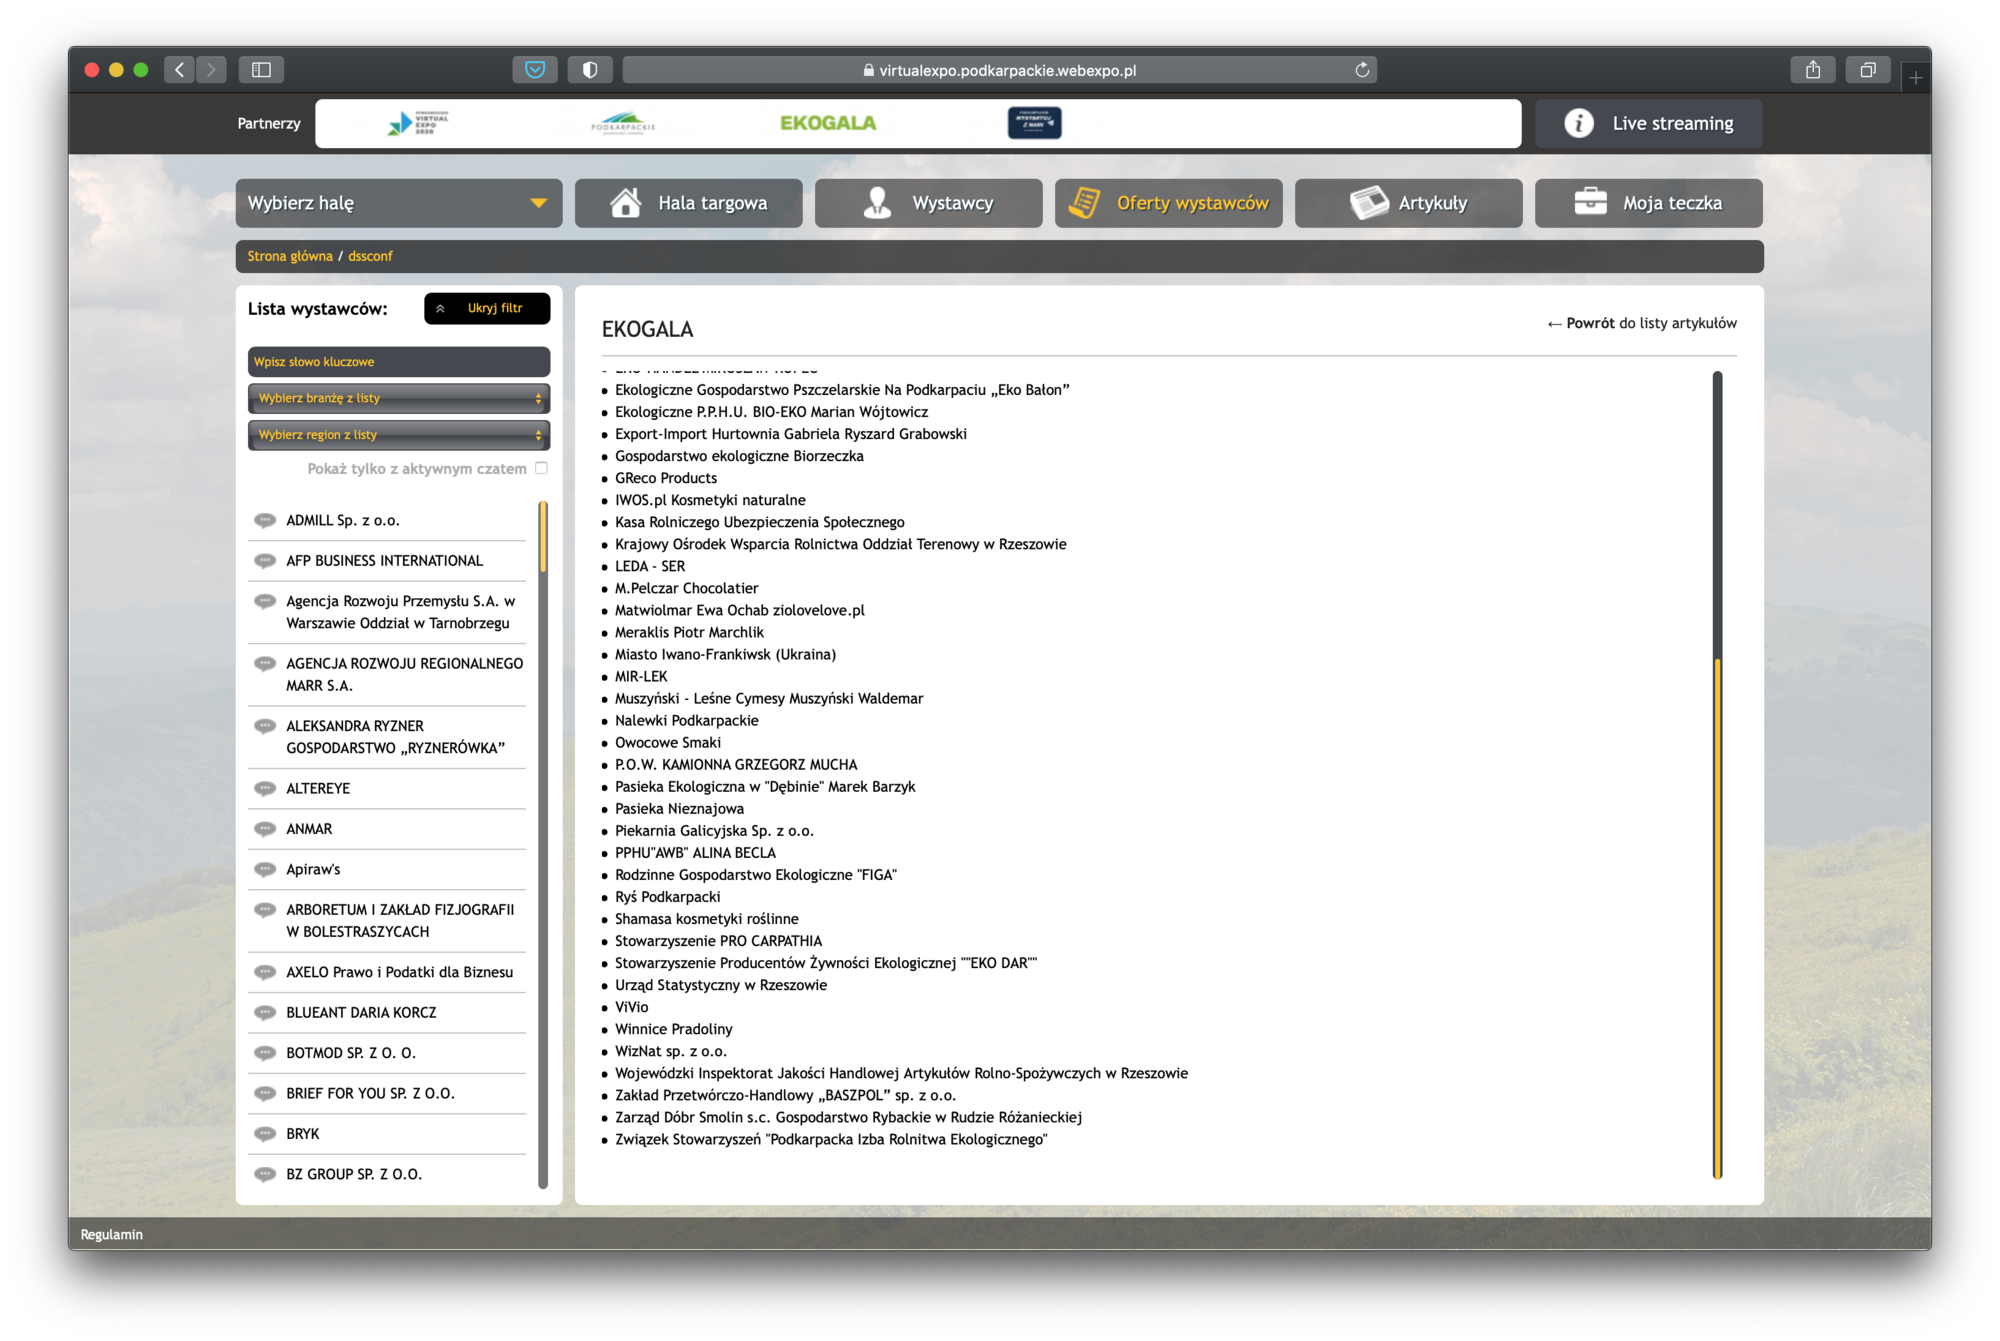The width and height of the screenshot is (2000, 1341).
Task: Click chat icon beside ANMAR
Action: [265, 829]
